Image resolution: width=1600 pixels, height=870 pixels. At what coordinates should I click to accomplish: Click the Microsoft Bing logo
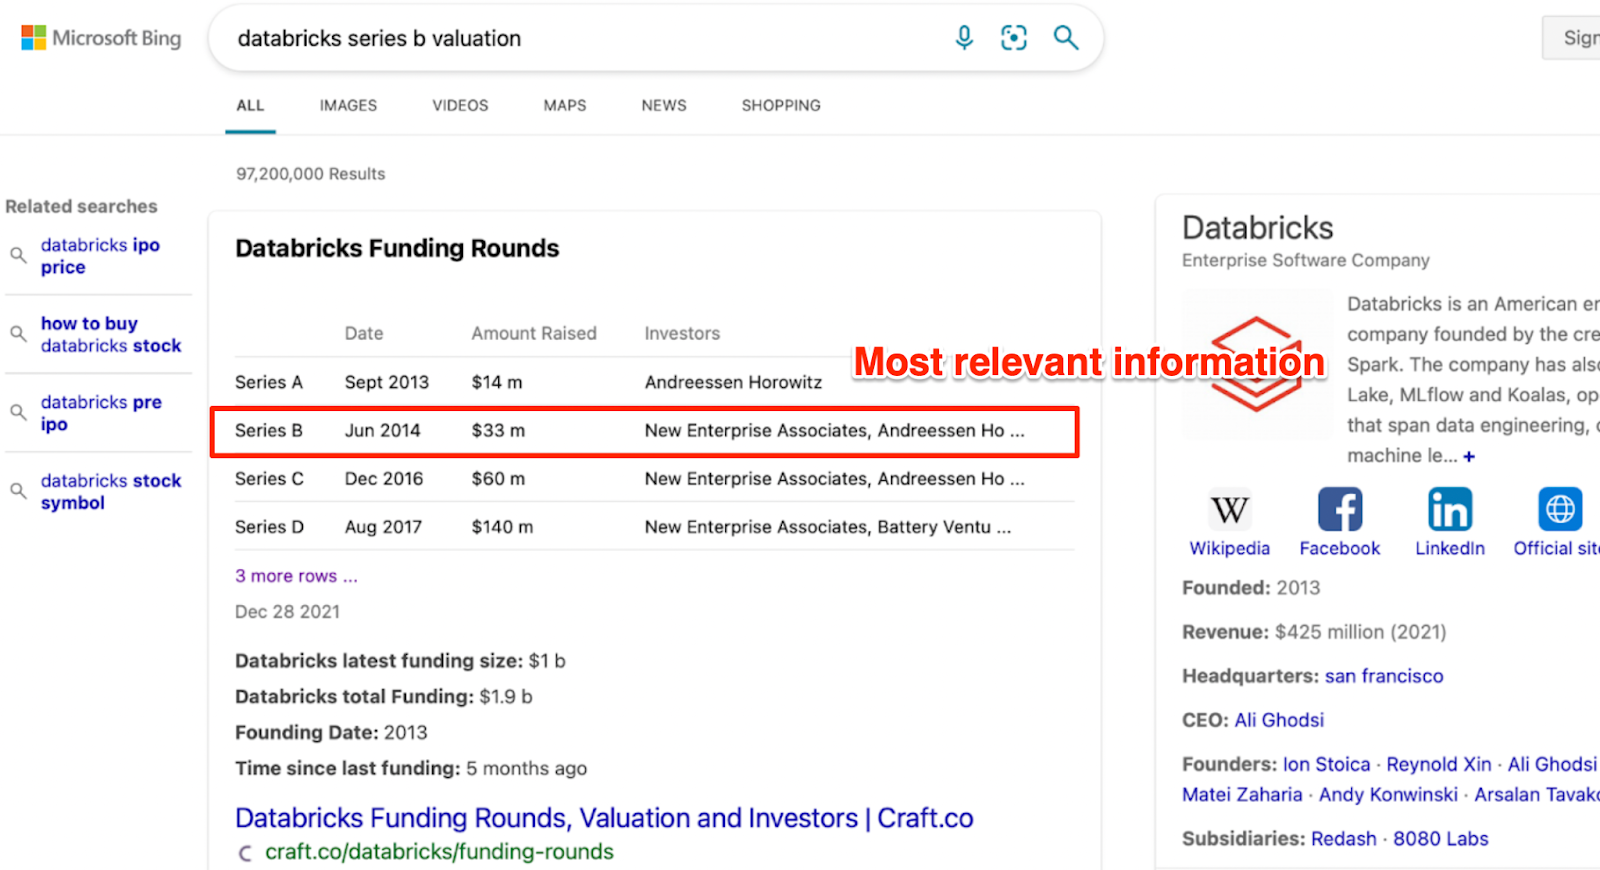(101, 38)
